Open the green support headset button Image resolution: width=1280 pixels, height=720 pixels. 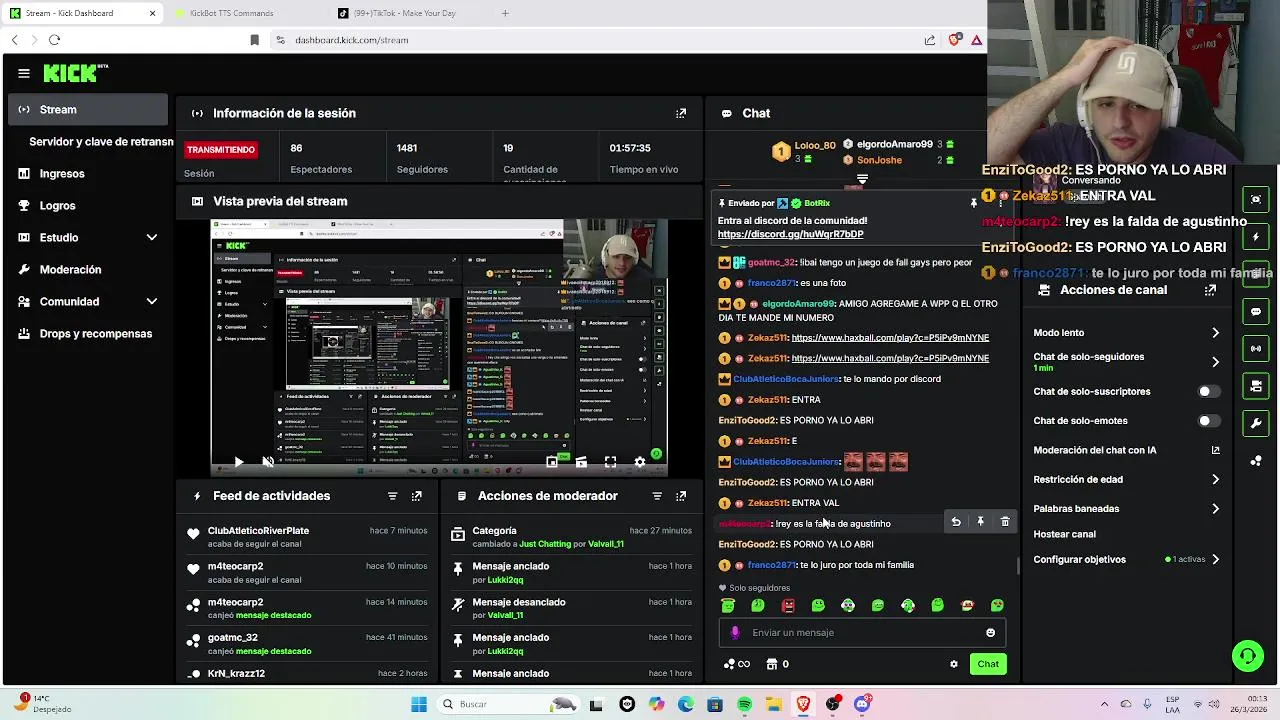[x=1247, y=656]
